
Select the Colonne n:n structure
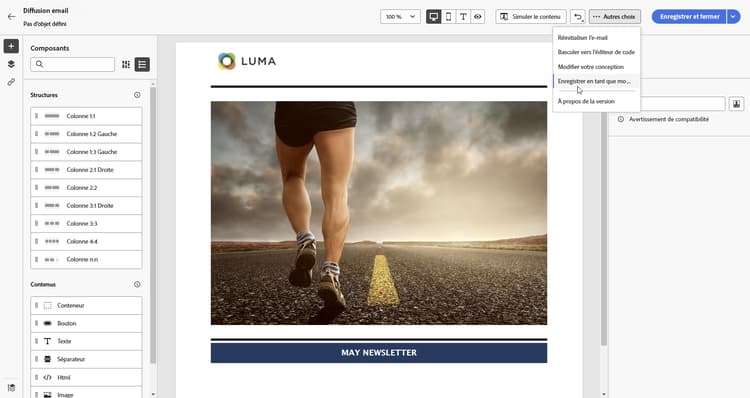click(x=87, y=259)
